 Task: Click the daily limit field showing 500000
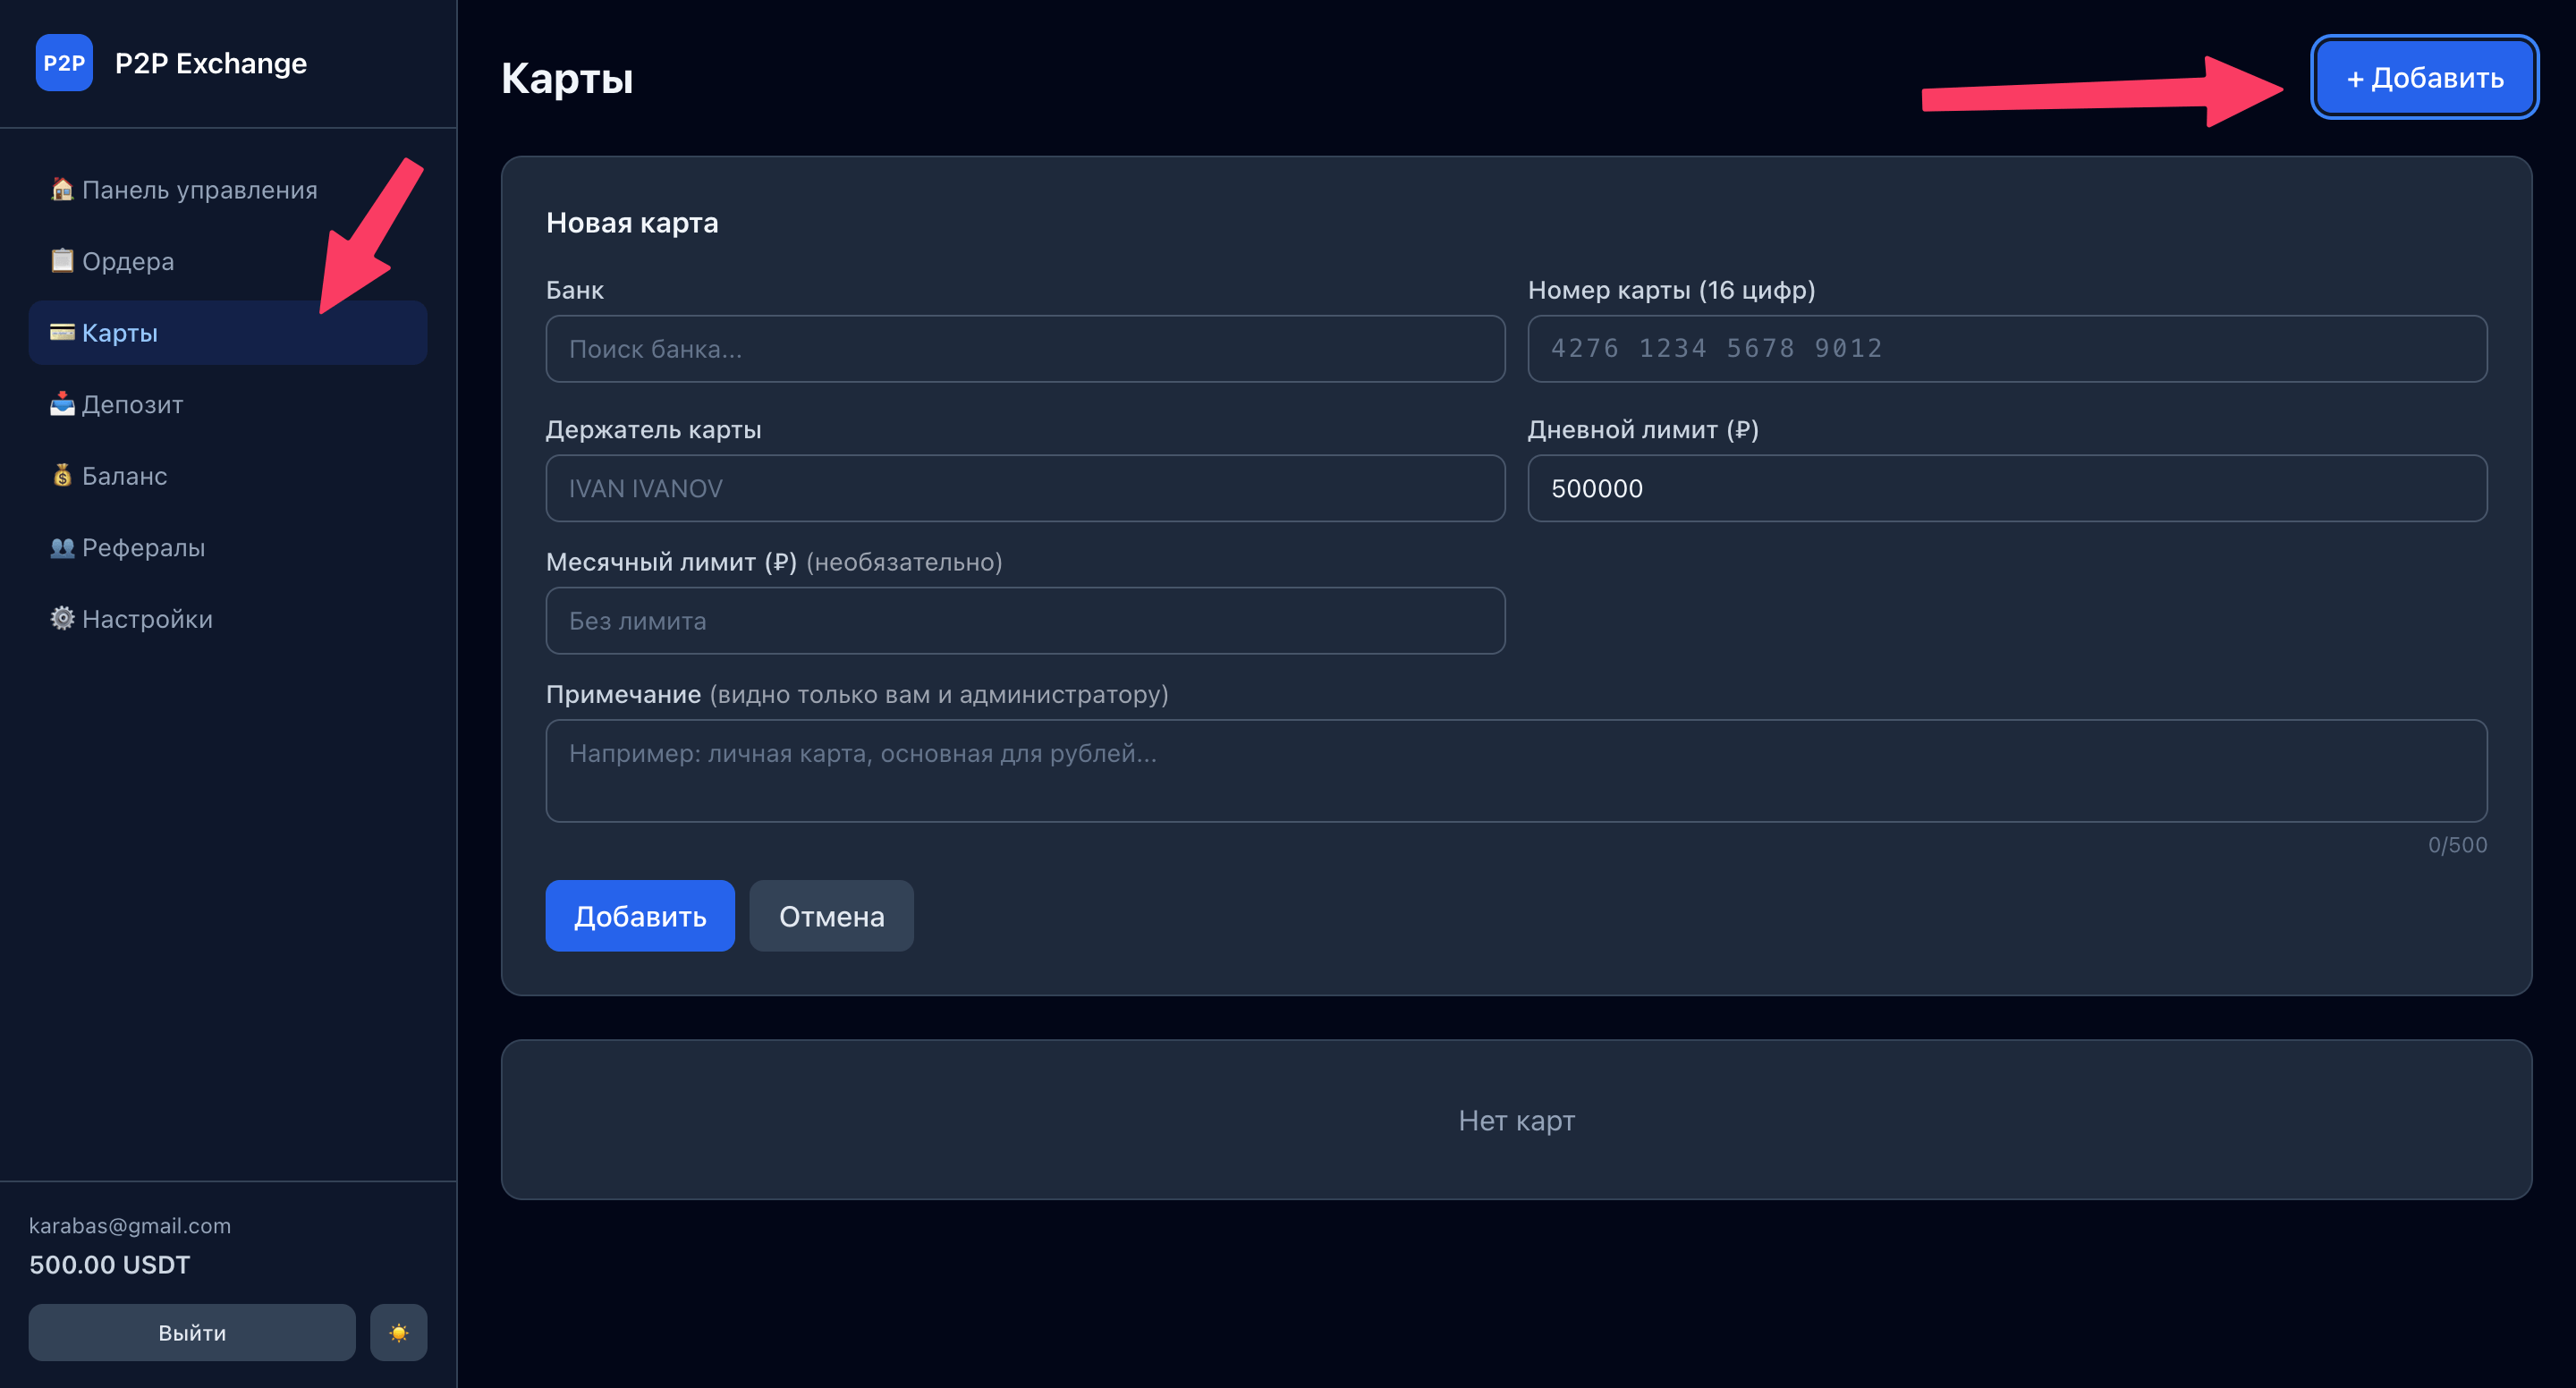(2006, 488)
